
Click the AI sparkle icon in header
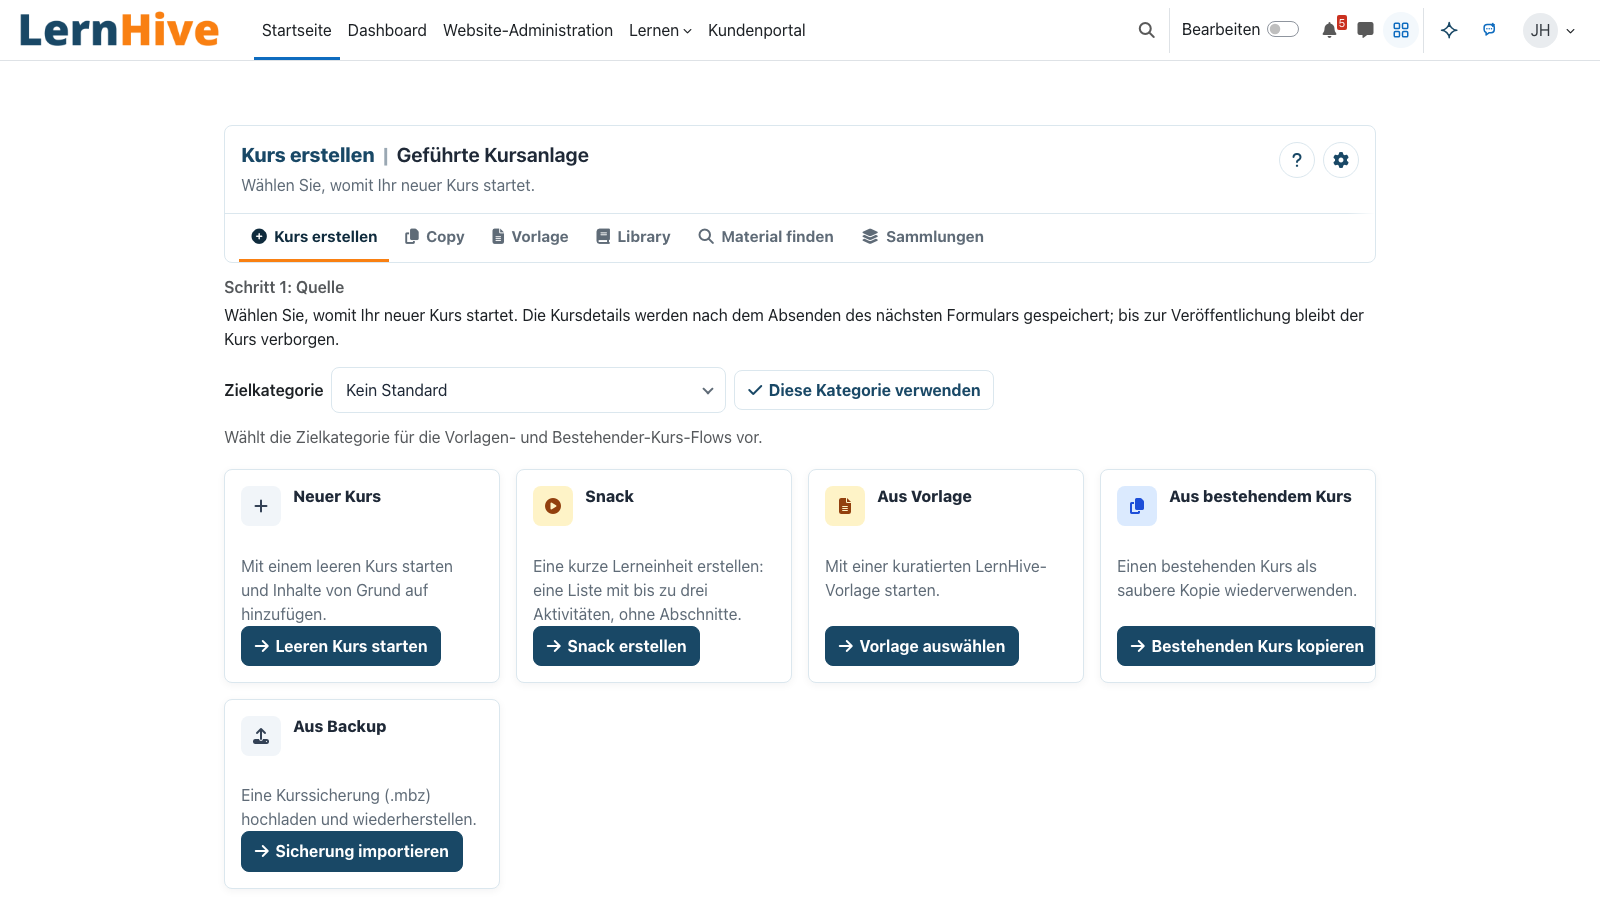click(x=1449, y=30)
